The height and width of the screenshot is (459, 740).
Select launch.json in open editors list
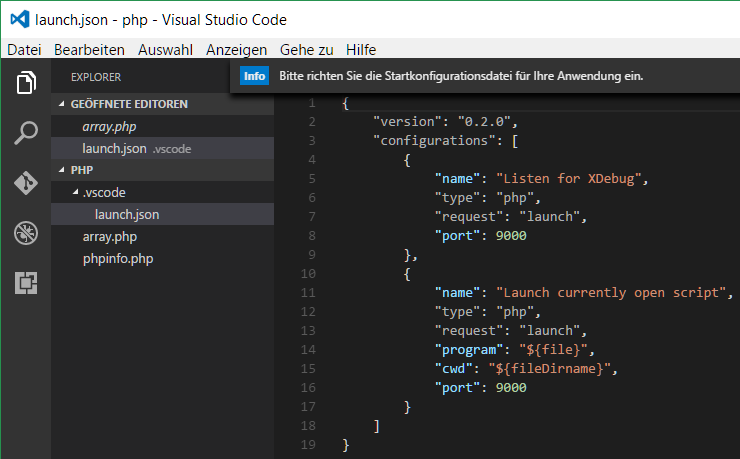[114, 148]
